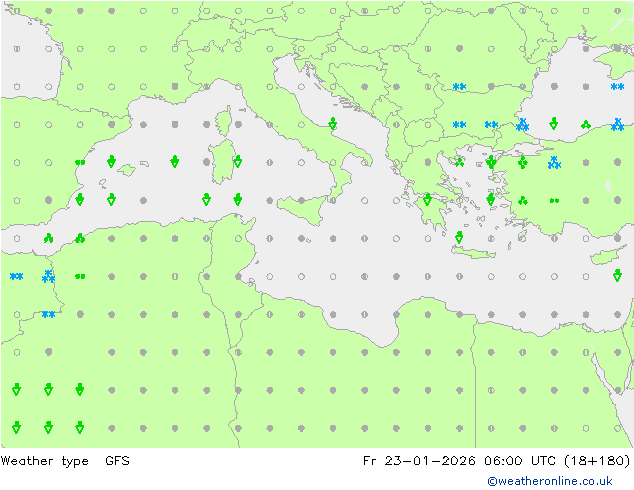The image size is (634, 490).
Task: Click the 'GFS' model label
Action: (x=117, y=460)
